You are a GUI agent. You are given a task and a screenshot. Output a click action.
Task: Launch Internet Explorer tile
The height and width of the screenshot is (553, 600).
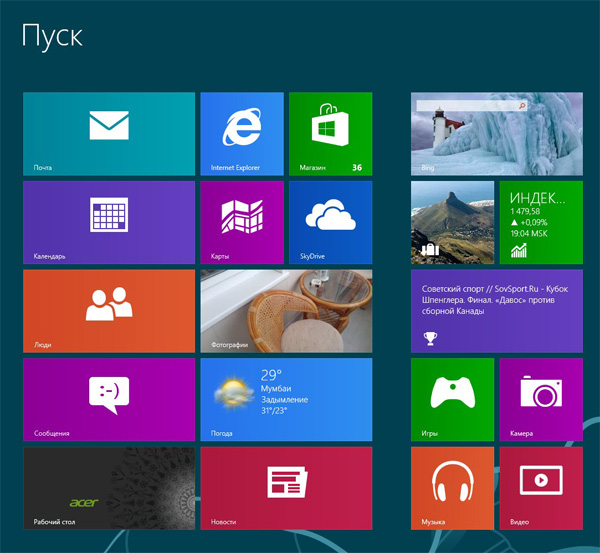click(241, 133)
